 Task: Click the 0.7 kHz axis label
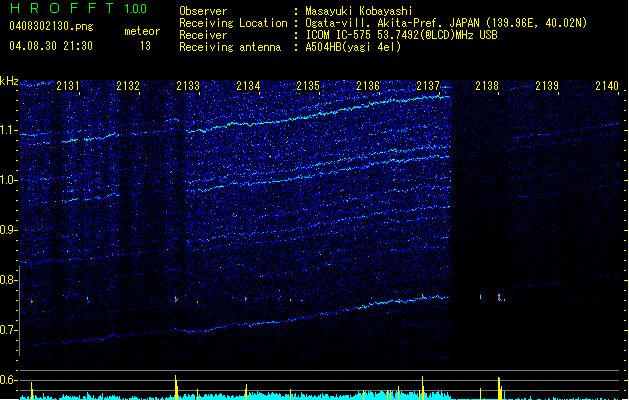[x=9, y=330]
